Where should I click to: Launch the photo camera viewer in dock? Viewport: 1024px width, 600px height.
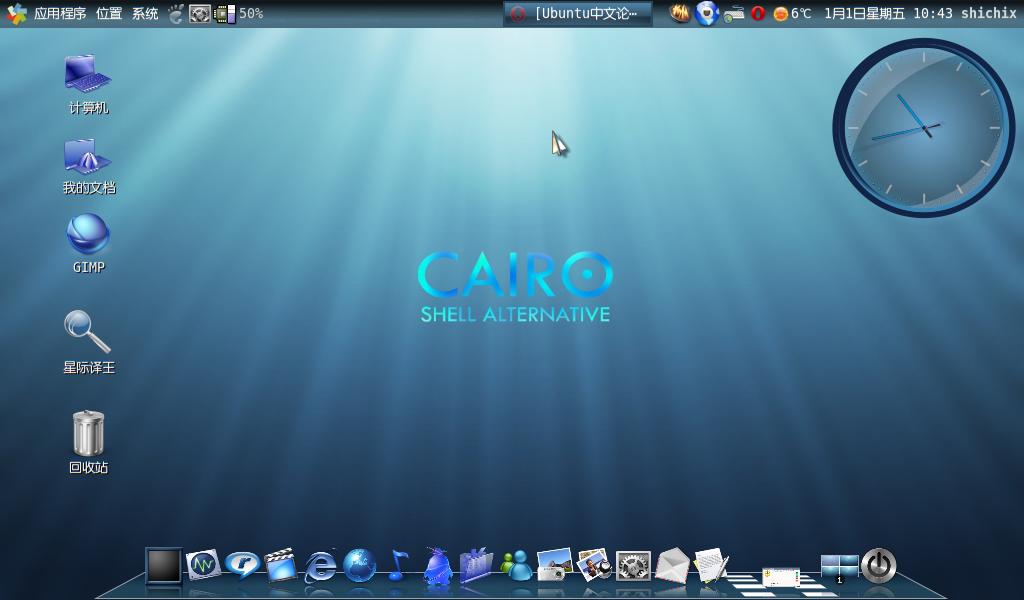[x=554, y=565]
